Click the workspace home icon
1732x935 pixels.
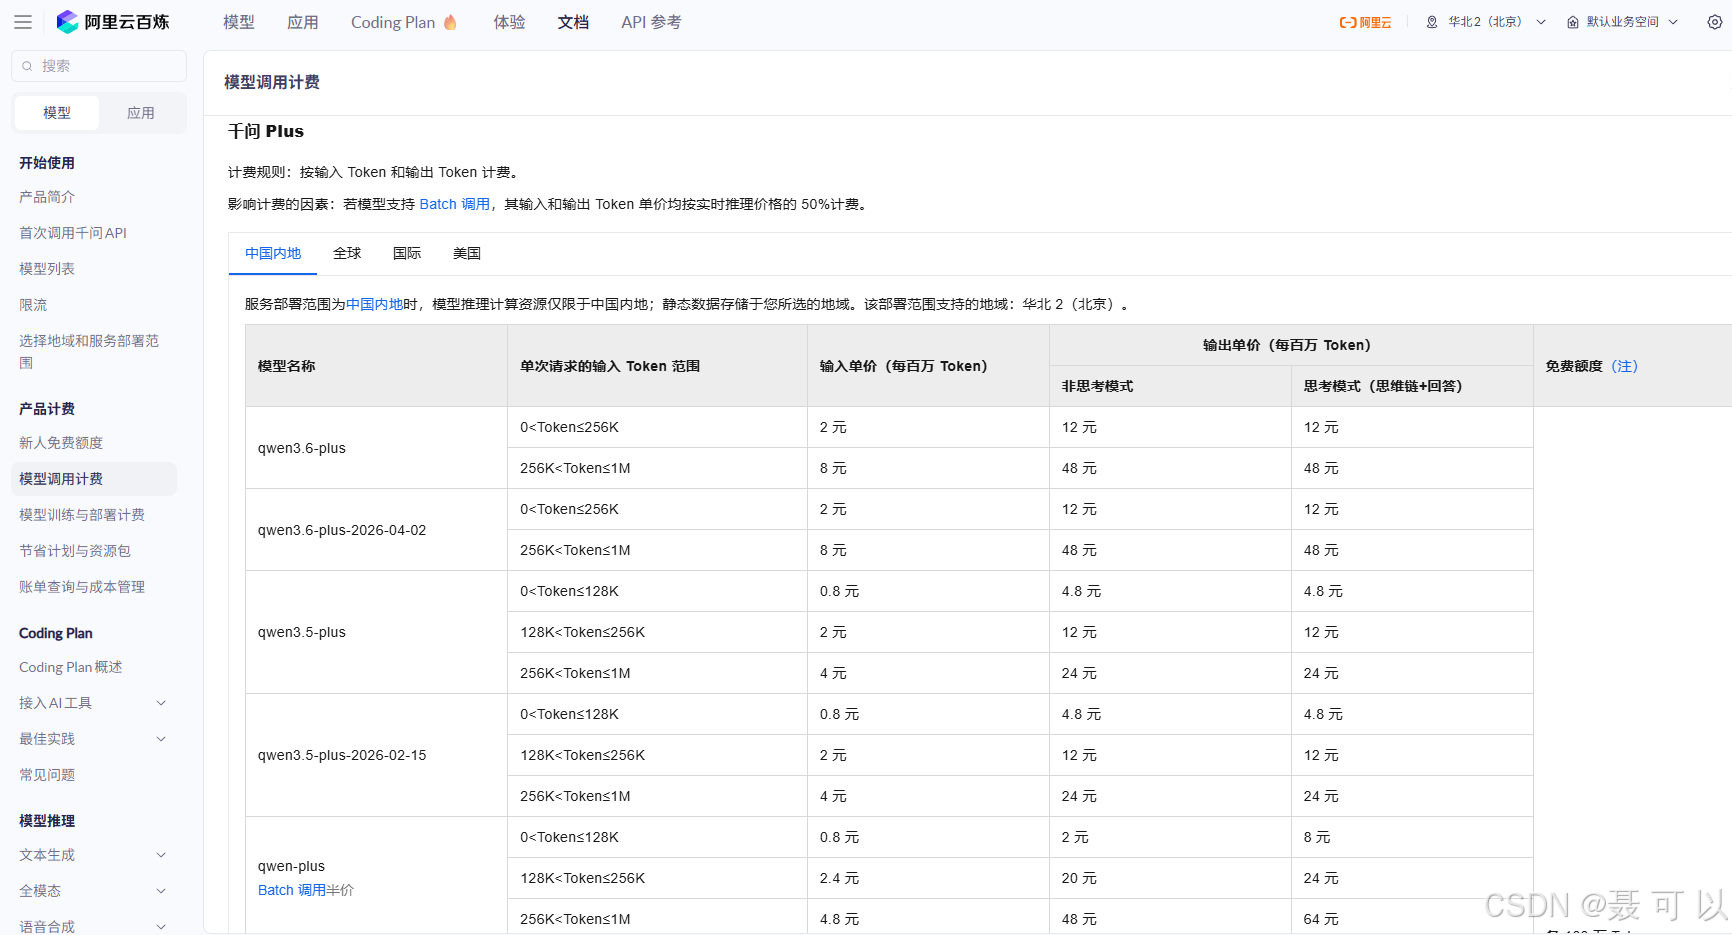[x=1573, y=22]
